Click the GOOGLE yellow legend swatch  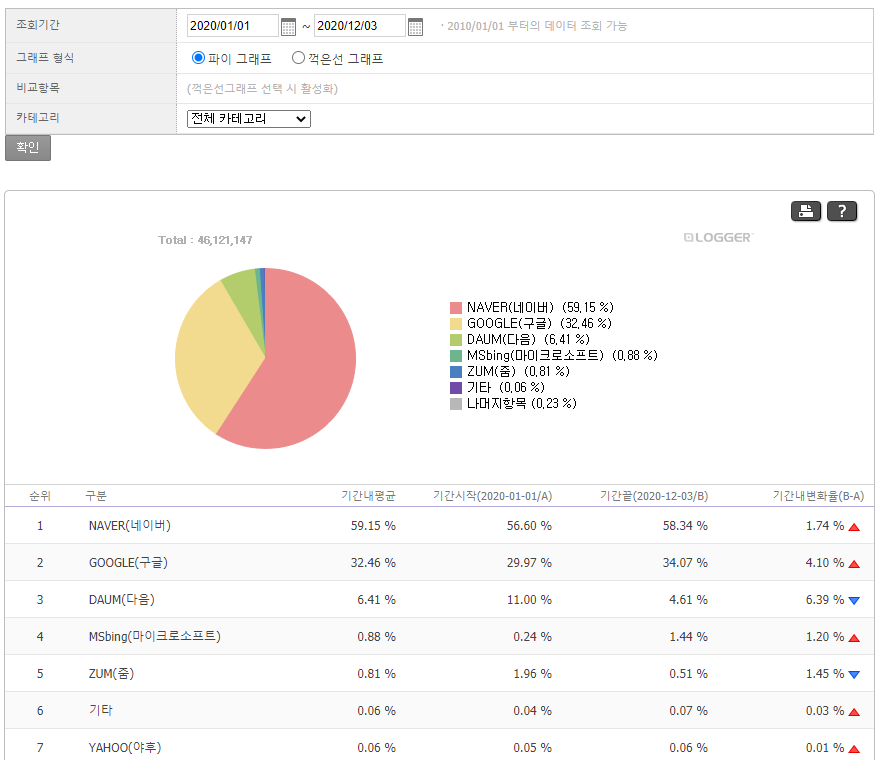click(x=456, y=324)
